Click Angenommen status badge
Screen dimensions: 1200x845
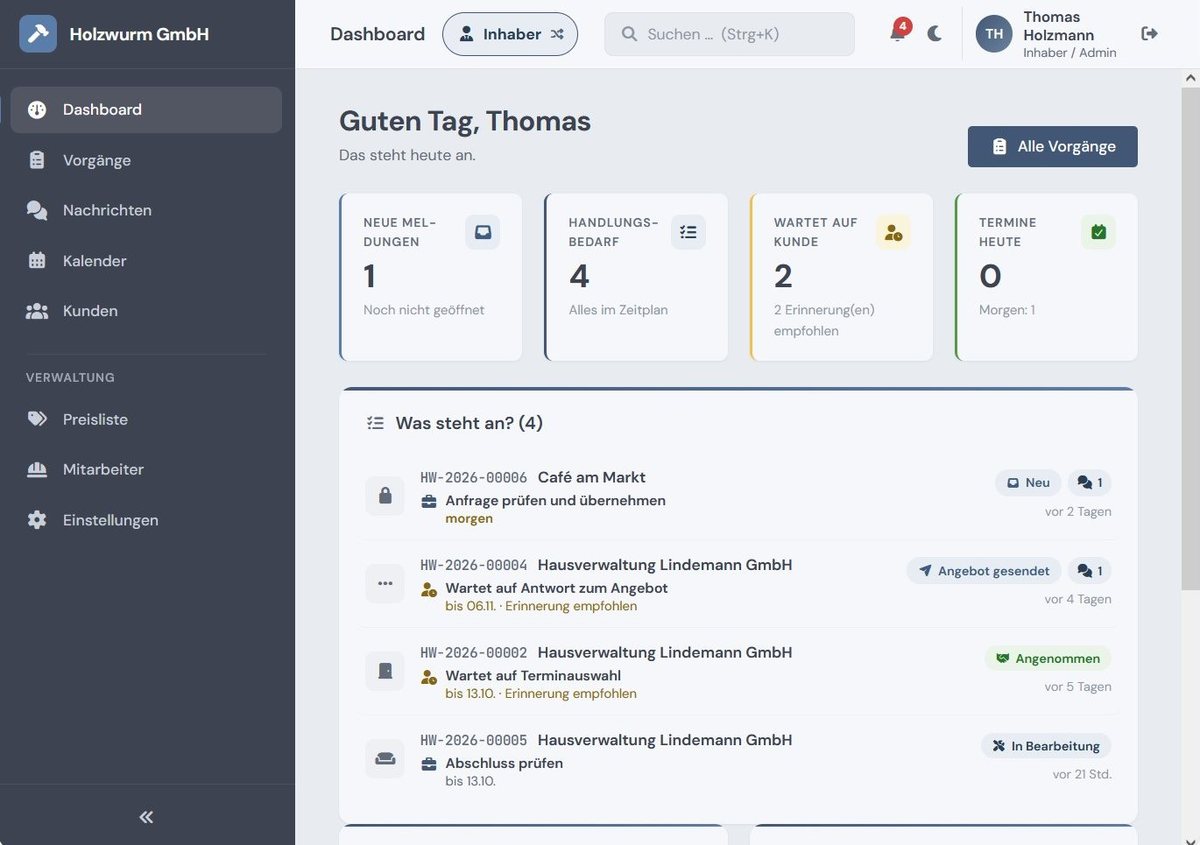pyautogui.click(x=1047, y=659)
